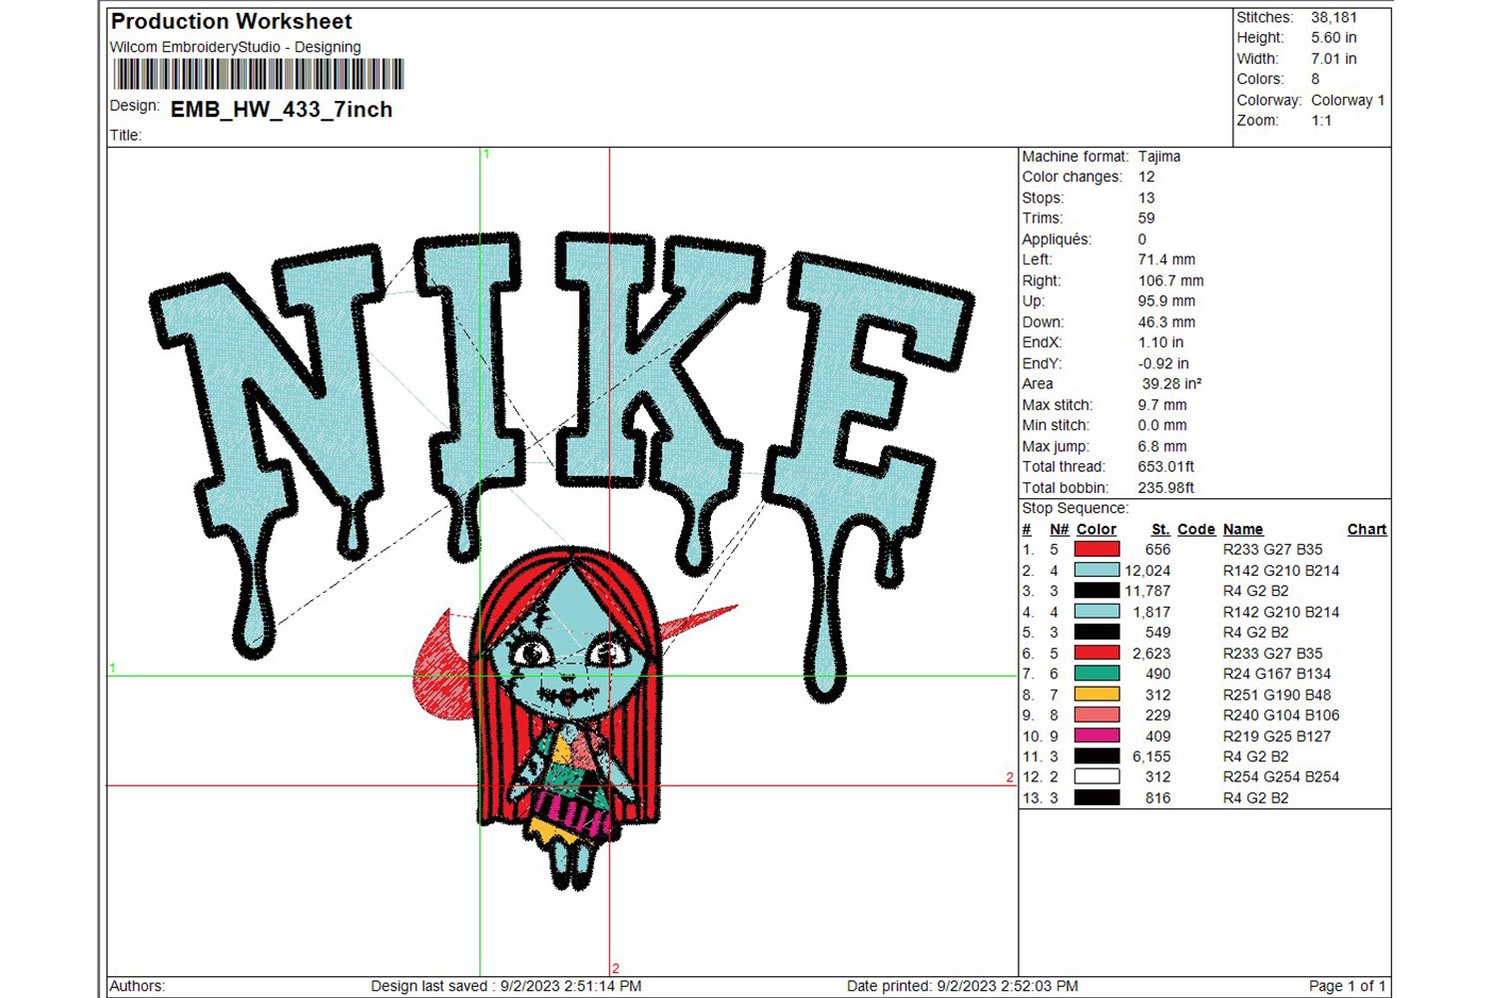Viewport: 1500px width, 998px height.
Task: Click the Height value '5.60 in'
Action: coord(1334,38)
